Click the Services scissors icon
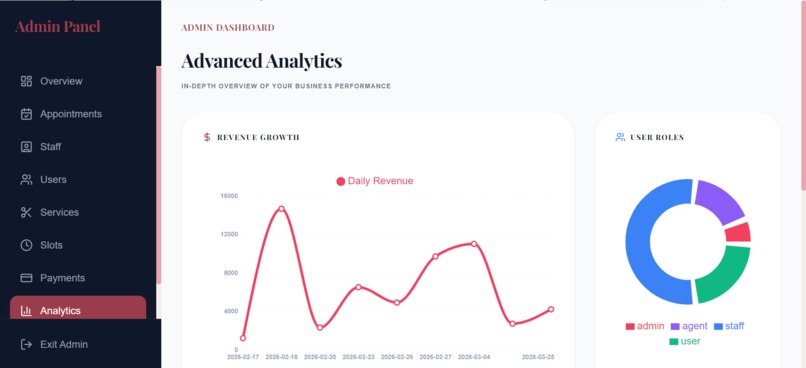Screen dimensions: 806x368 pos(26,212)
